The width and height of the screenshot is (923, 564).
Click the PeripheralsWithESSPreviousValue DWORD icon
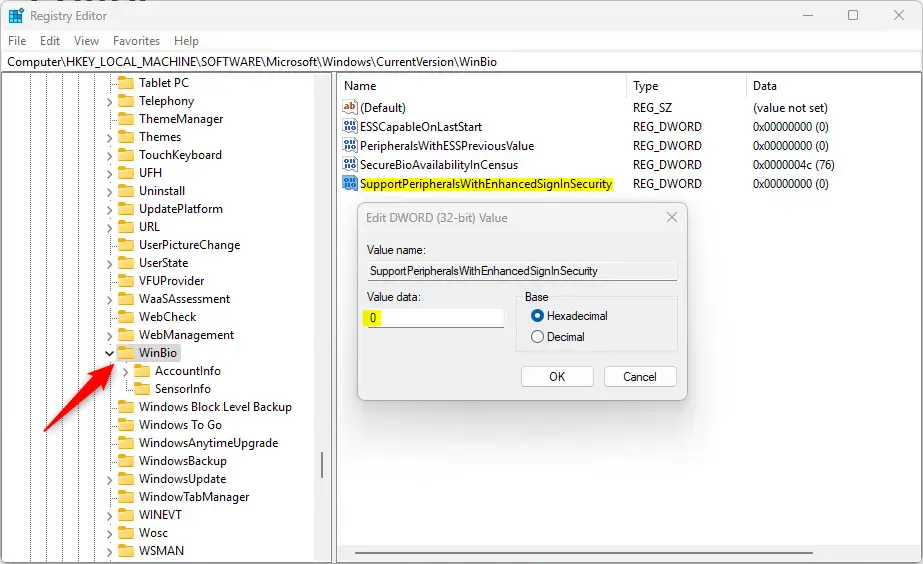coord(350,145)
